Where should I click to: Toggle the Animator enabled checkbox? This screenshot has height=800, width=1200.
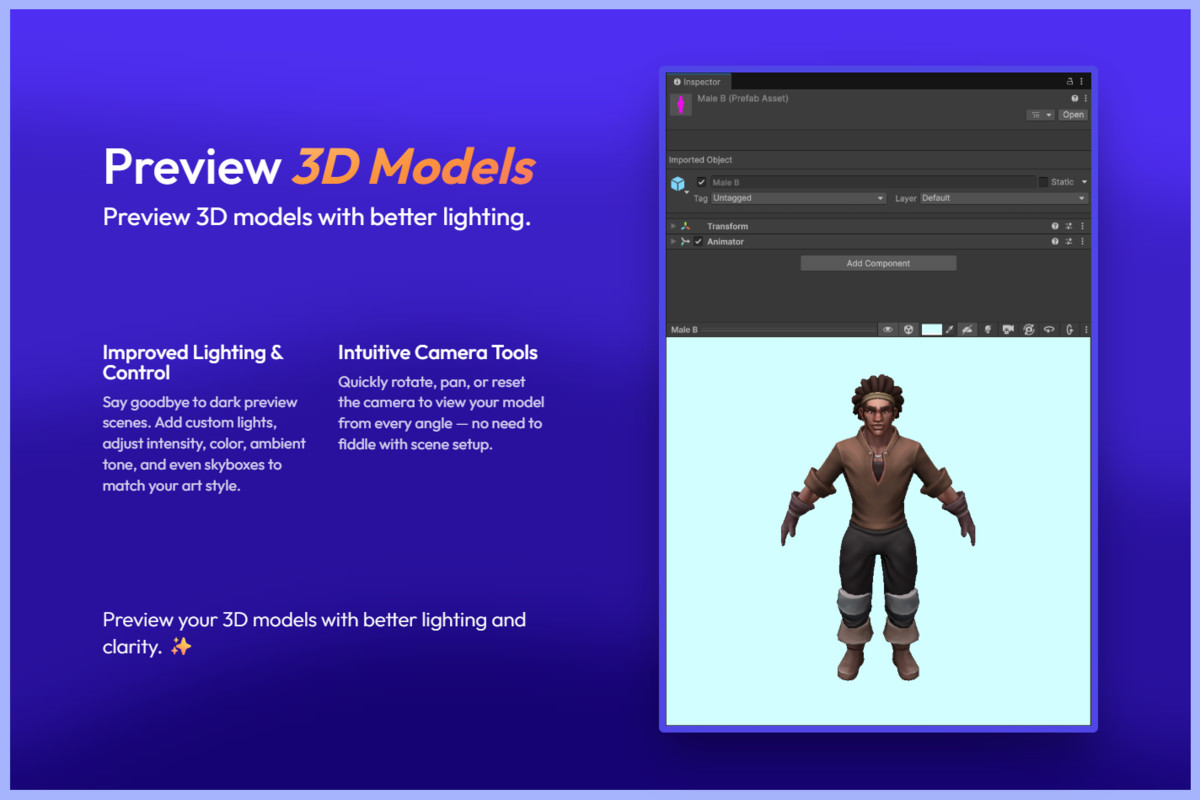click(x=698, y=242)
